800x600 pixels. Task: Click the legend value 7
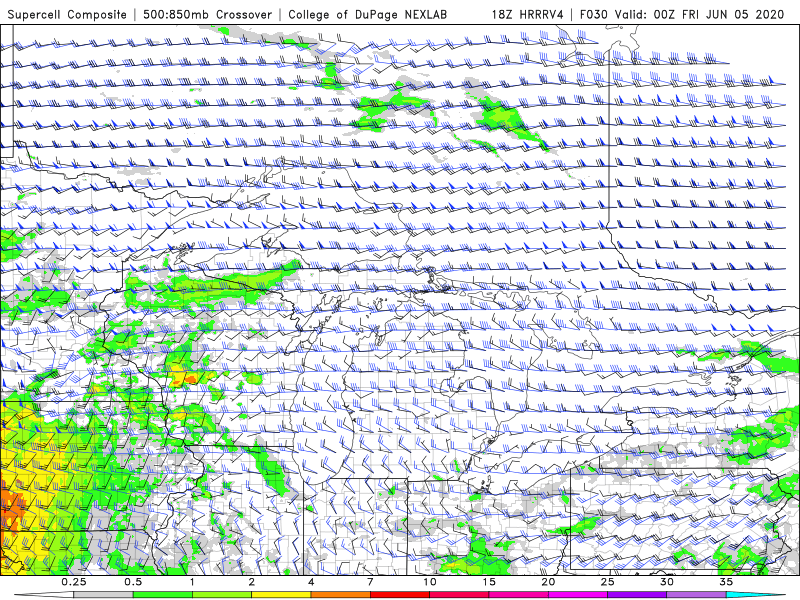coord(370,582)
